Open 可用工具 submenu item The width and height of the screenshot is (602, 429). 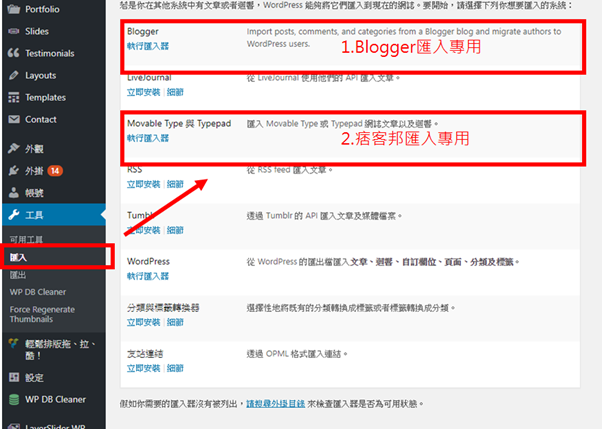pyautogui.click(x=26, y=240)
